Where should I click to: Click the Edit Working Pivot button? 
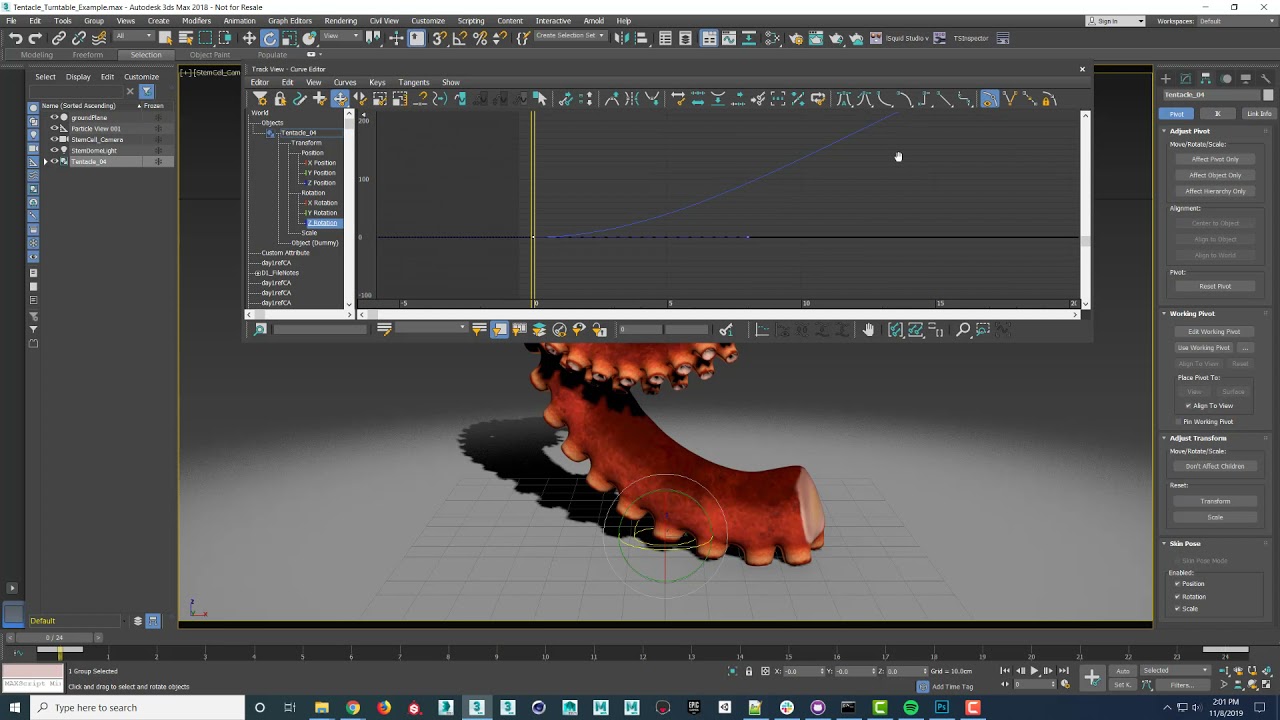coord(1214,331)
